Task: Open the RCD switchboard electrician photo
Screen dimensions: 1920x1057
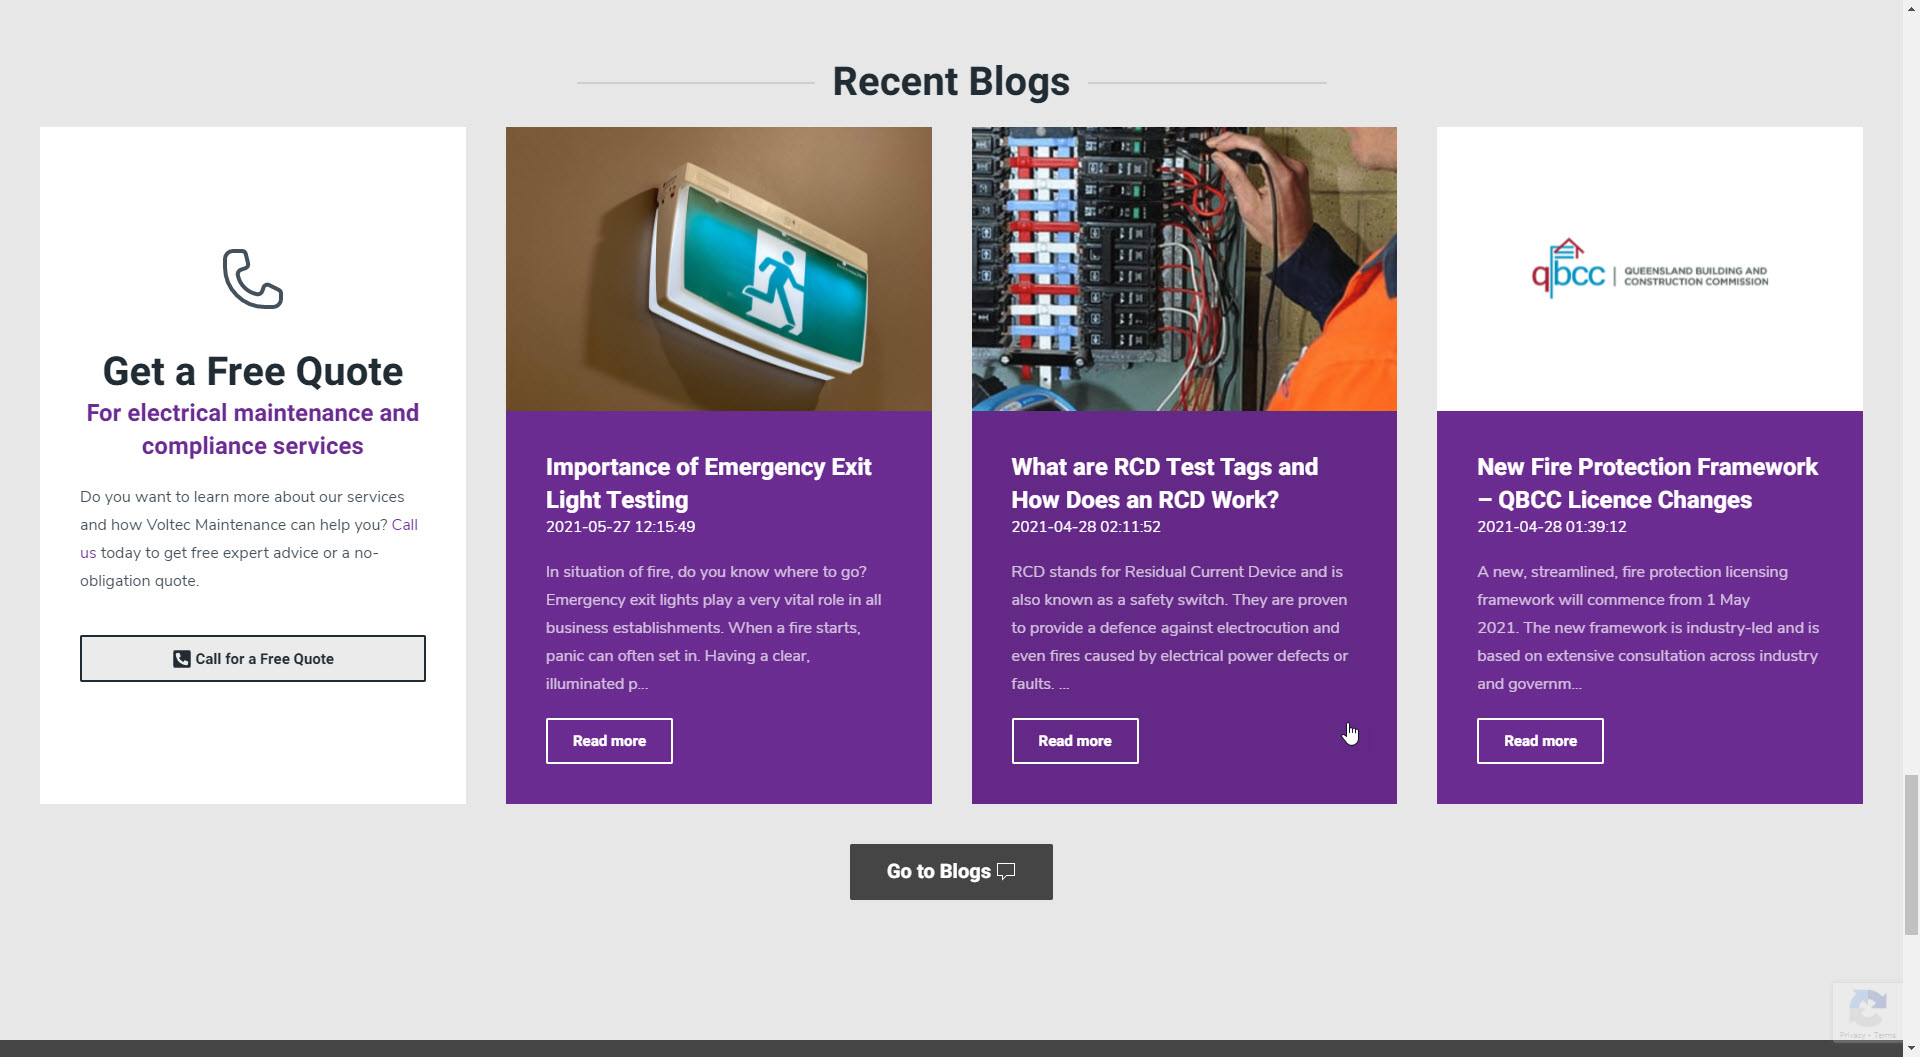Action: [x=1184, y=269]
